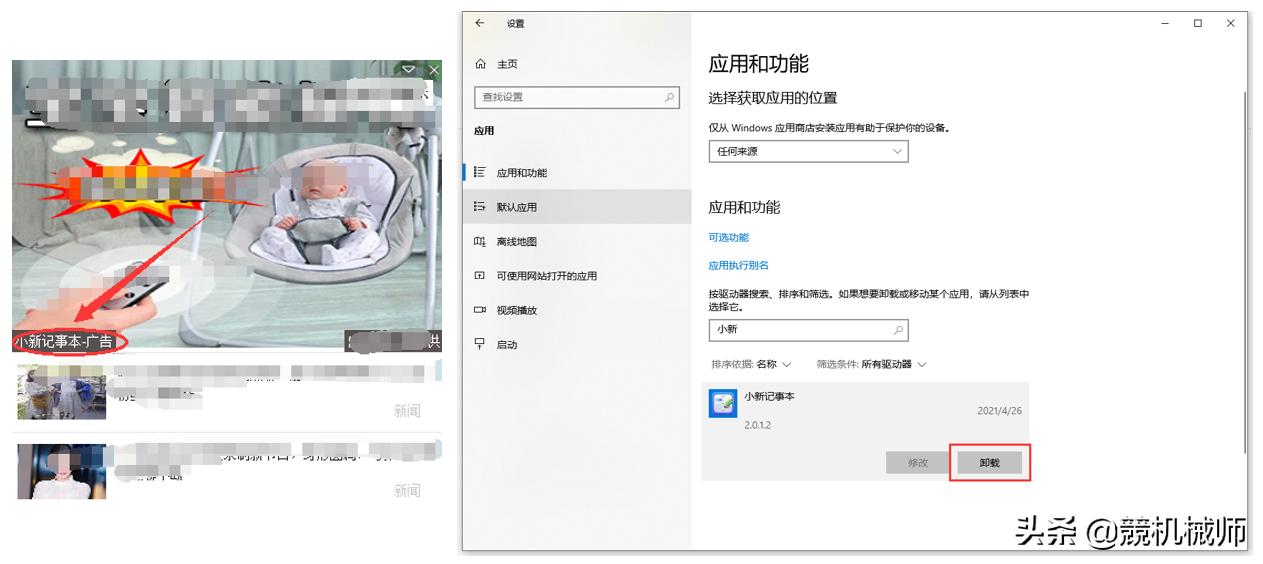The height and width of the screenshot is (564, 1263).
Task: Click the 小新记事本 app icon in list
Action: tap(723, 404)
